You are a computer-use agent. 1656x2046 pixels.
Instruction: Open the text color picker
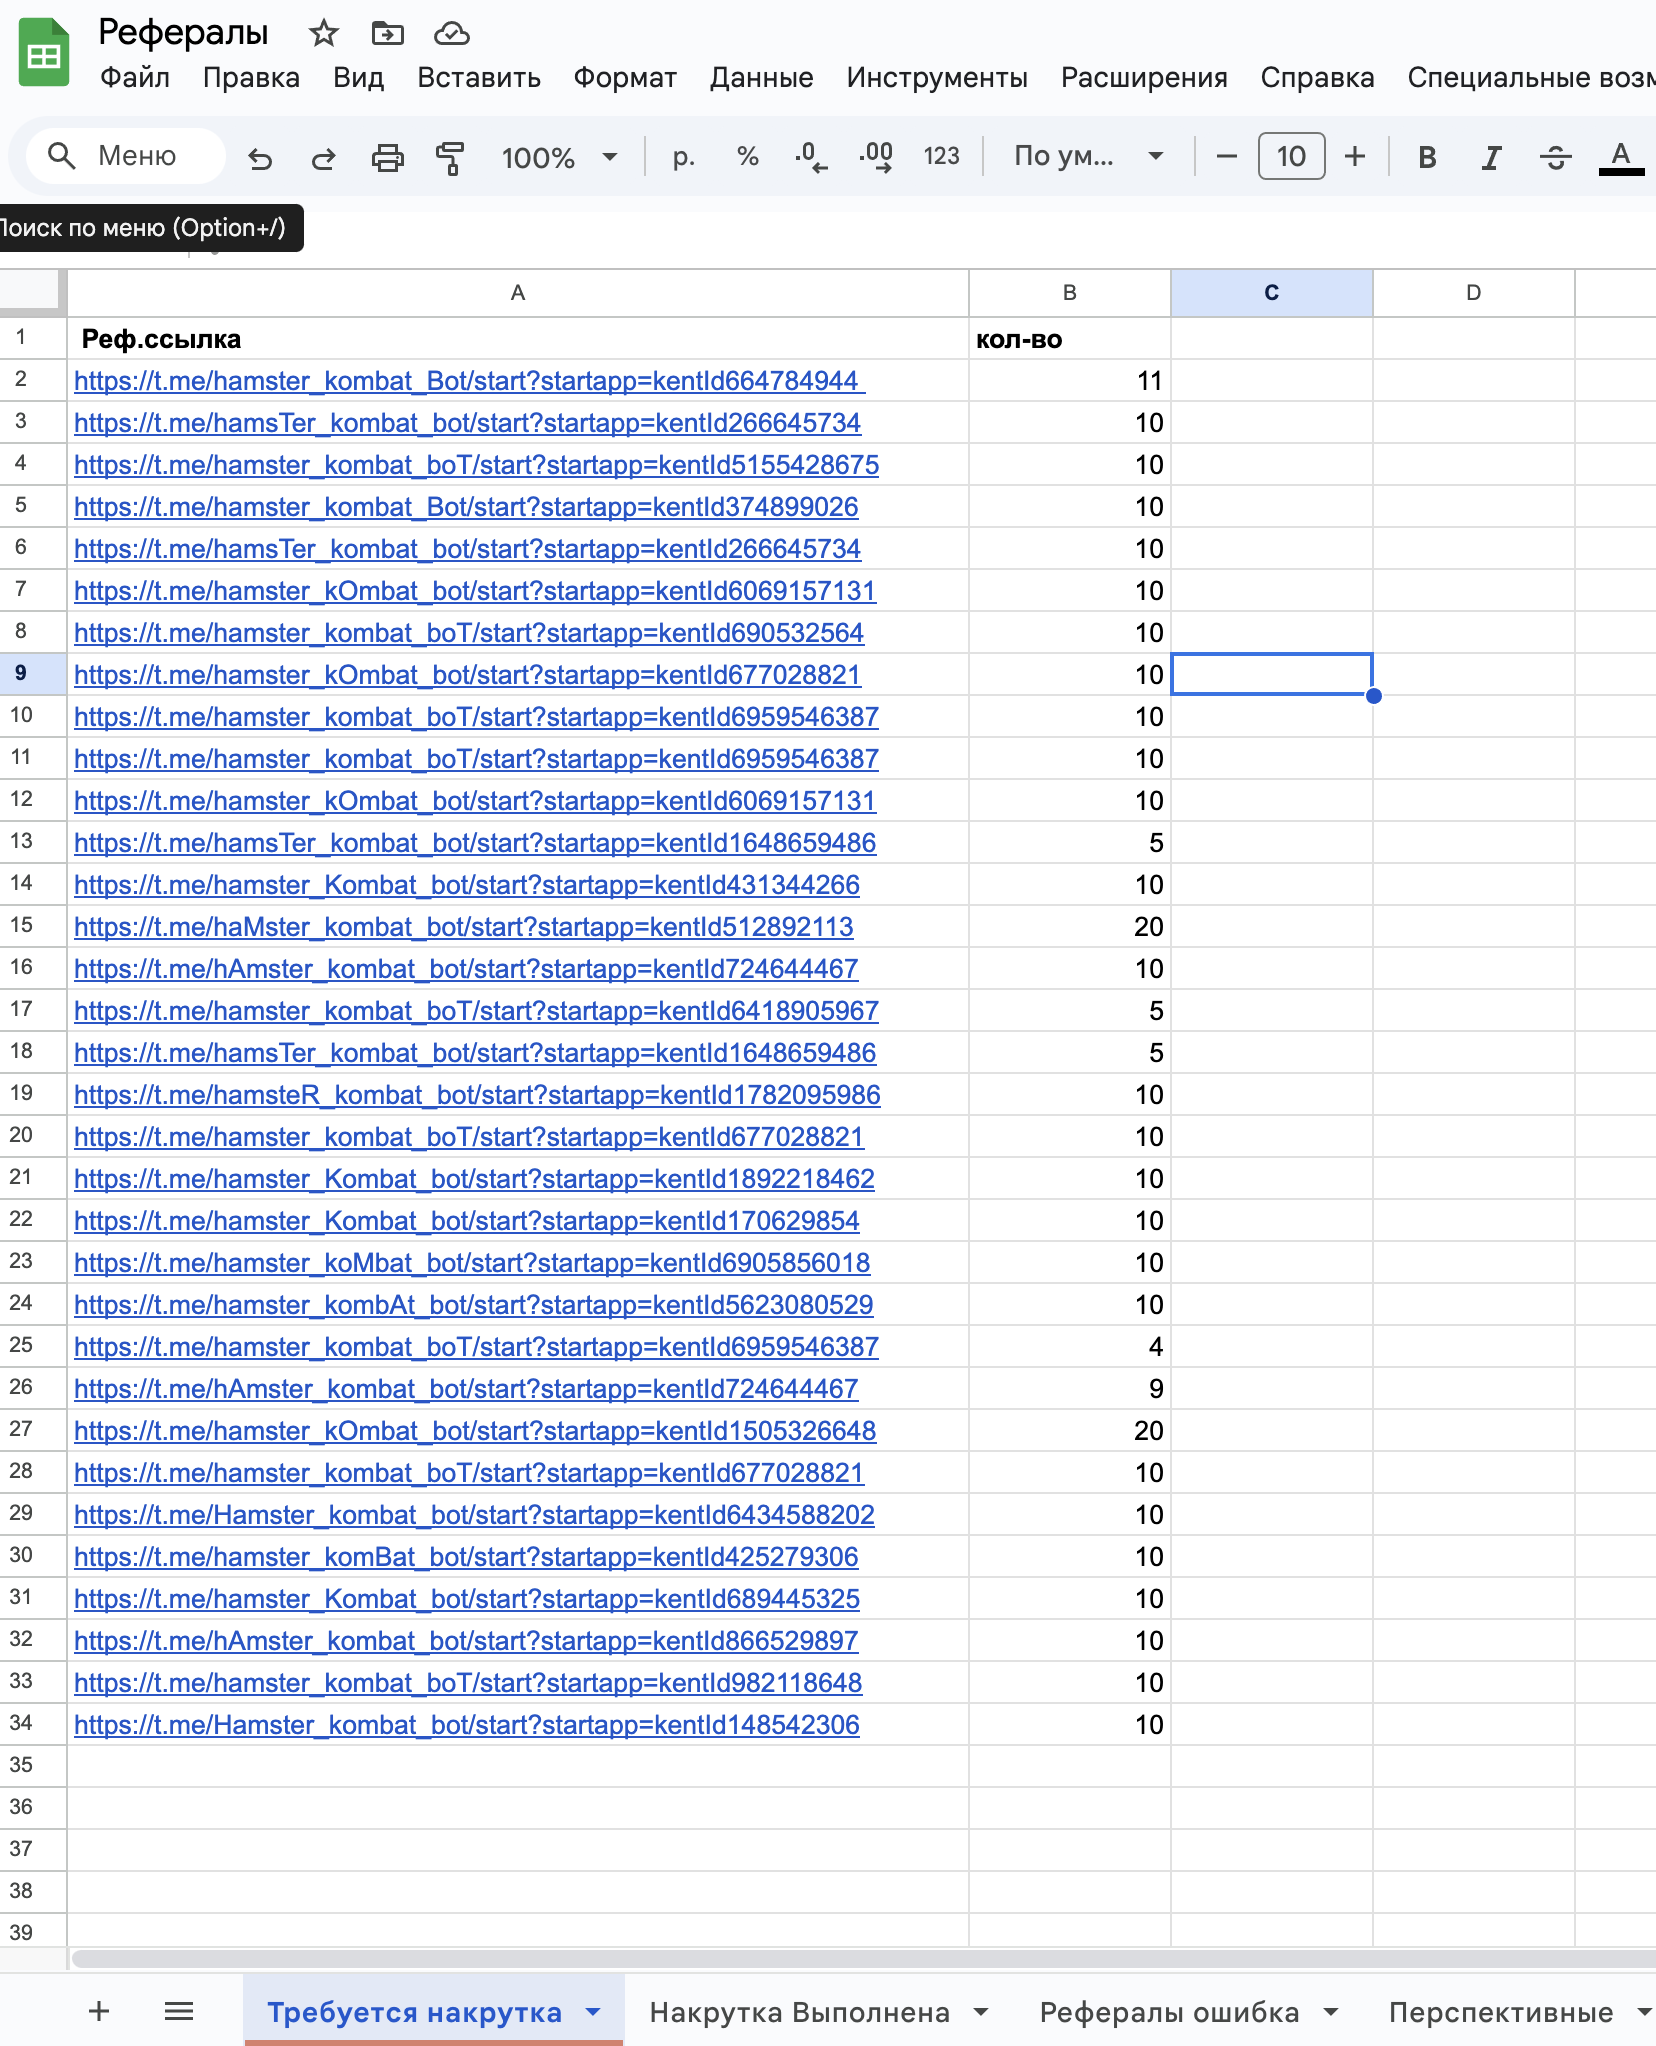pos(1621,157)
